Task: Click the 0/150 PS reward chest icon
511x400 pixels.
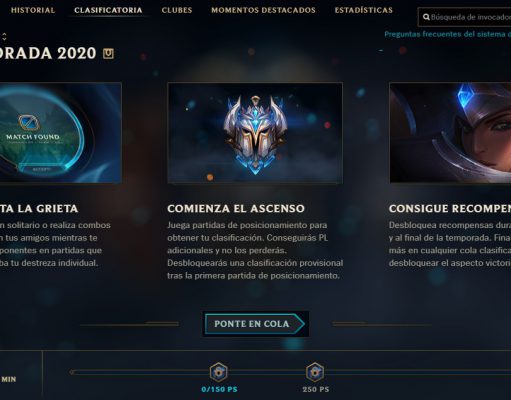Action: [219, 372]
